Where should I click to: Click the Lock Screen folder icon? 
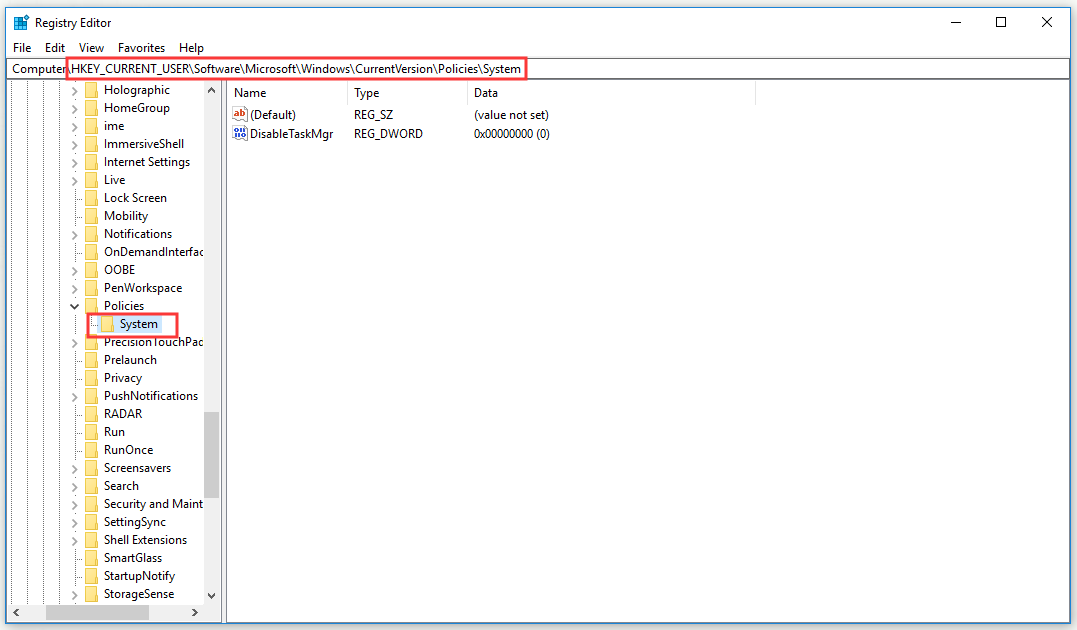[x=92, y=198]
